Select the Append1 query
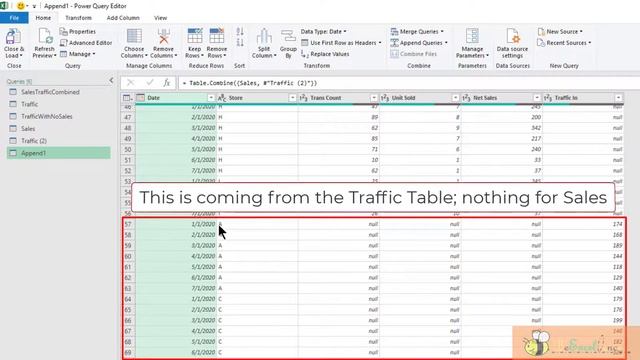The image size is (640, 360). click(58, 153)
